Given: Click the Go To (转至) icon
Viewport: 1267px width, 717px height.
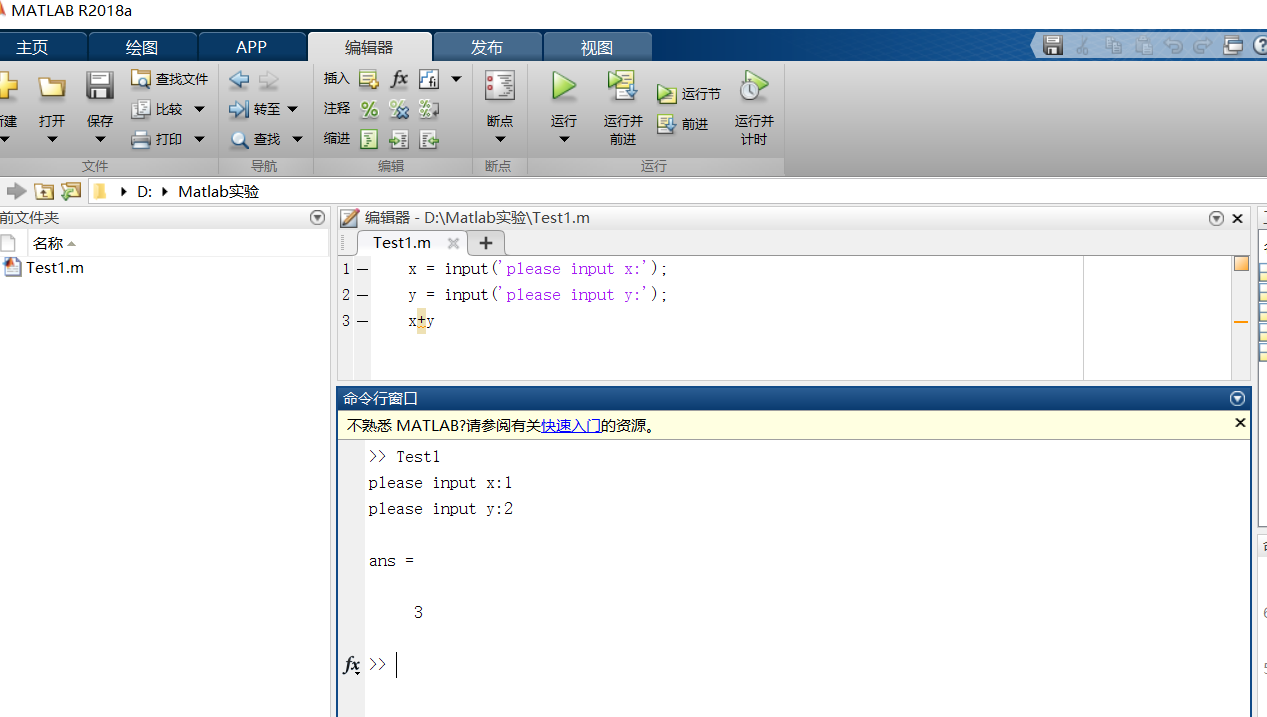Looking at the screenshot, I should tap(239, 109).
